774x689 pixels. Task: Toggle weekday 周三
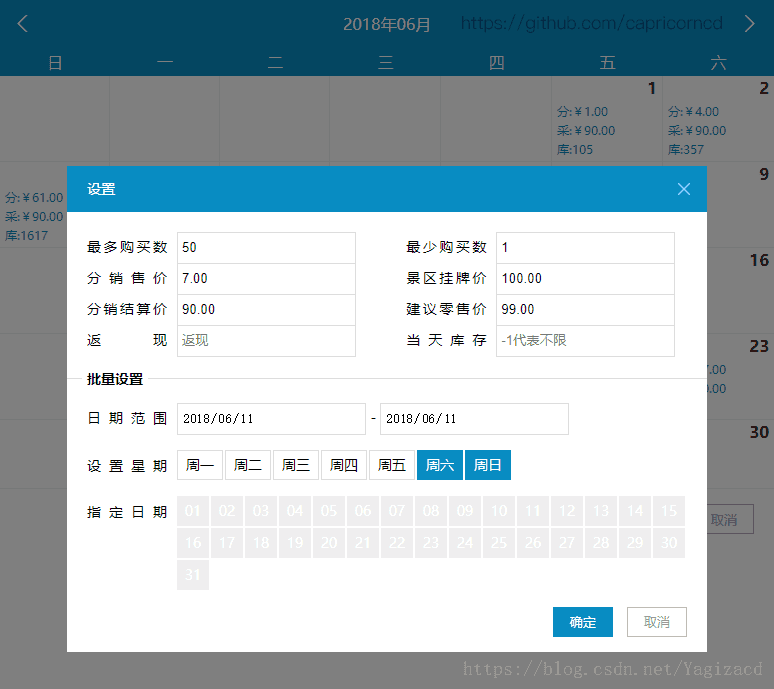[x=296, y=465]
